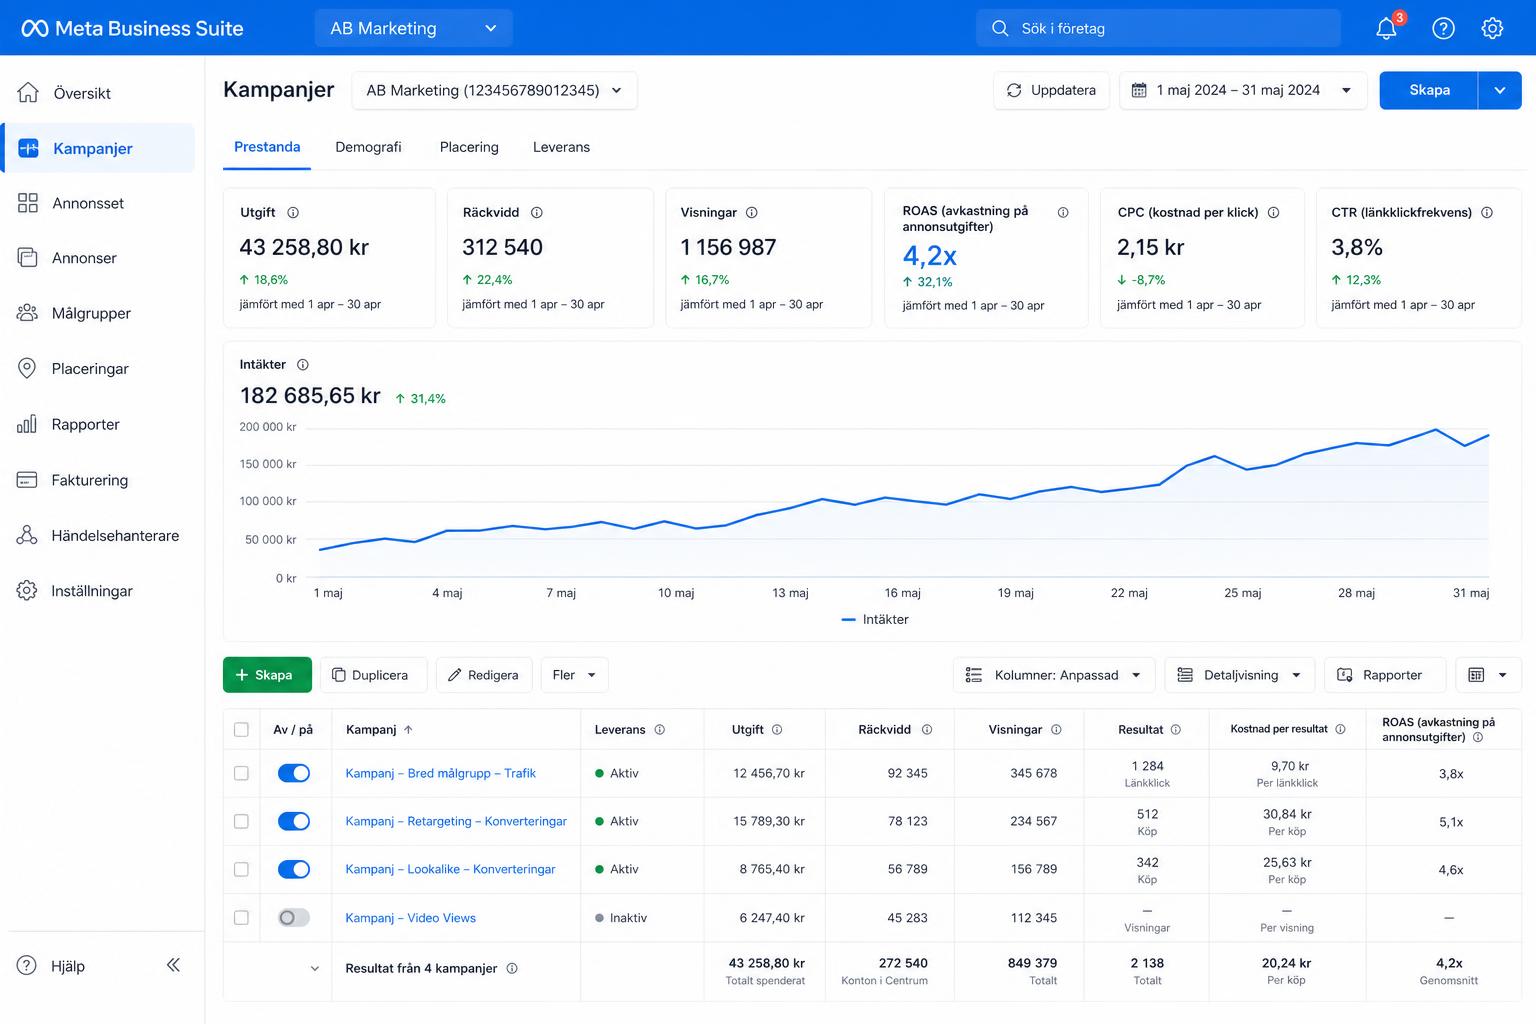Check the Bred målgrupp – Trafik row checkbox

[241, 774]
